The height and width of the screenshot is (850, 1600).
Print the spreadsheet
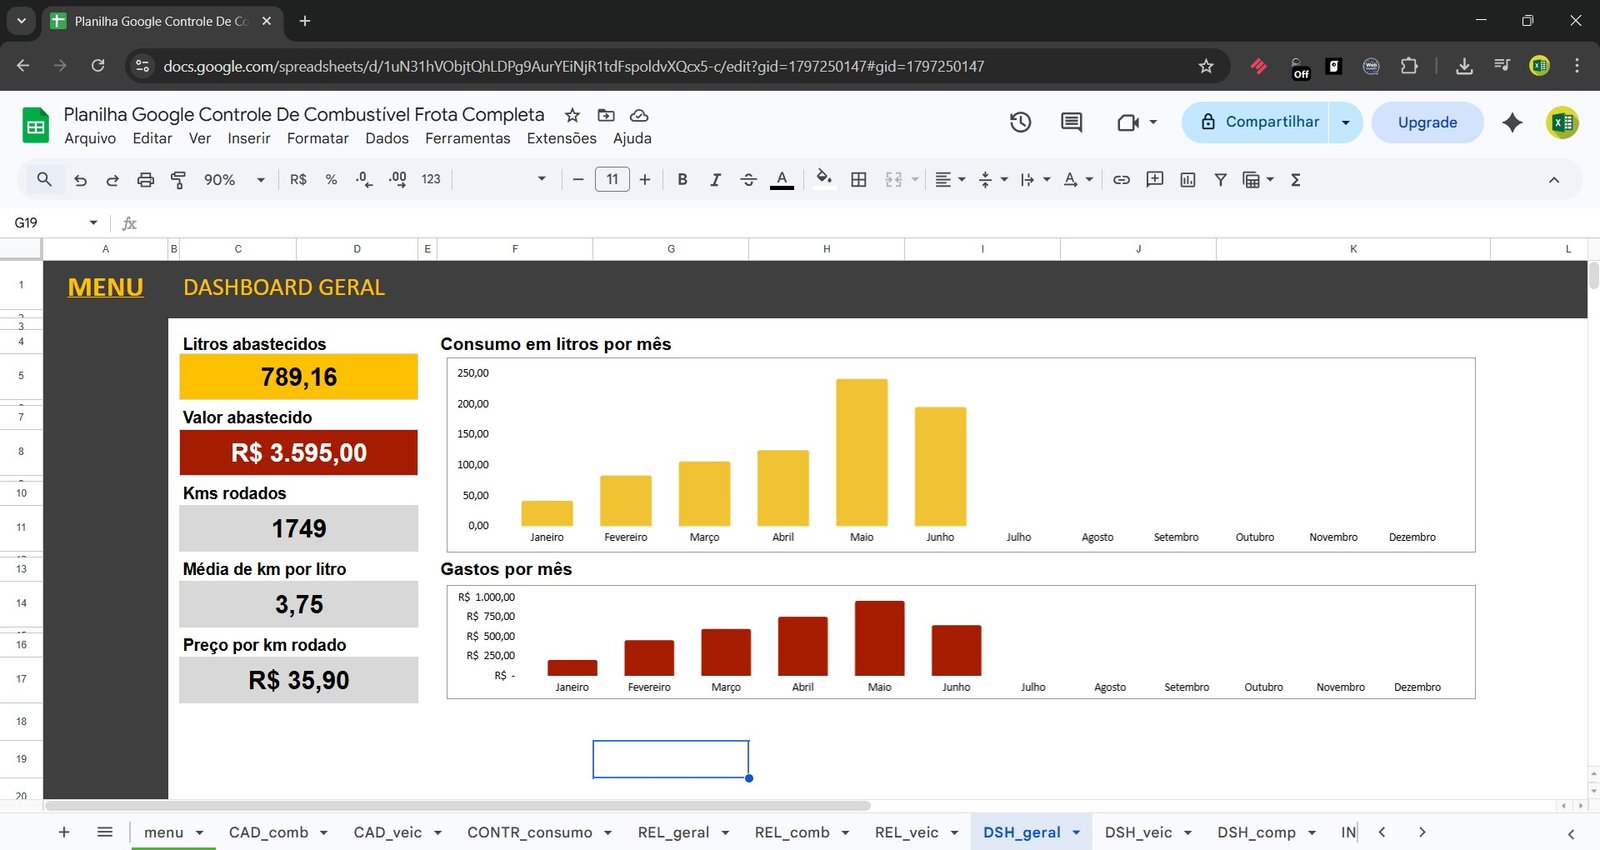146,180
